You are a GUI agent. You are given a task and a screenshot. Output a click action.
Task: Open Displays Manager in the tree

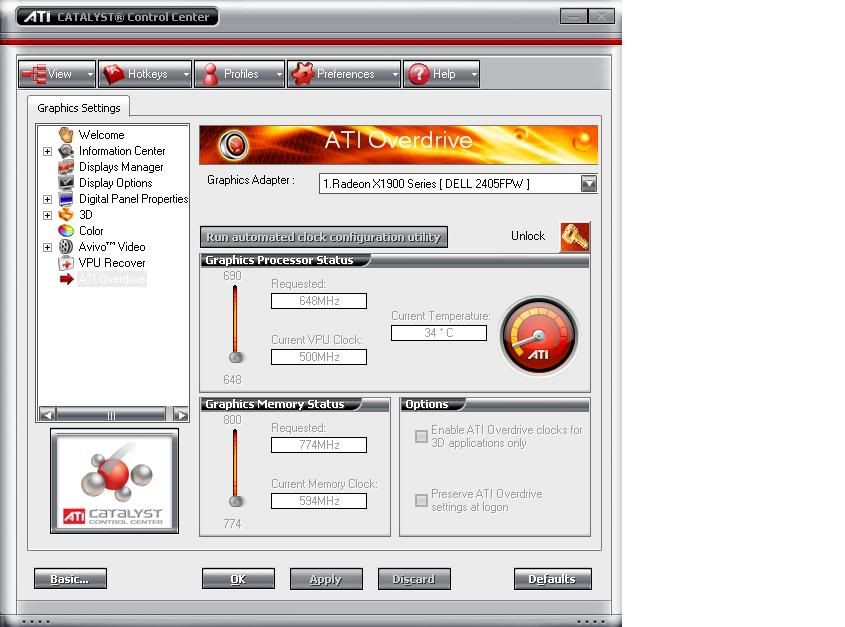click(x=121, y=167)
